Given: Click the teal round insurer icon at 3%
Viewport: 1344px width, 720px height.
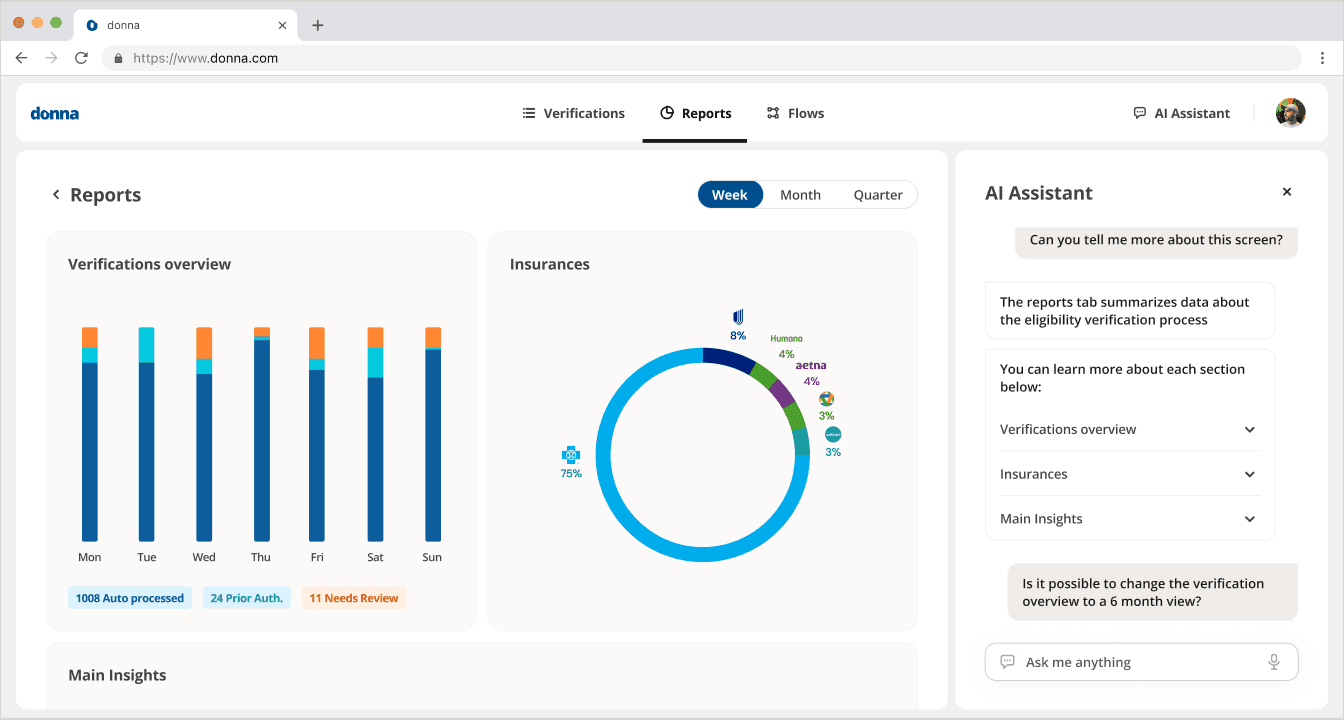Looking at the screenshot, I should point(833,434).
